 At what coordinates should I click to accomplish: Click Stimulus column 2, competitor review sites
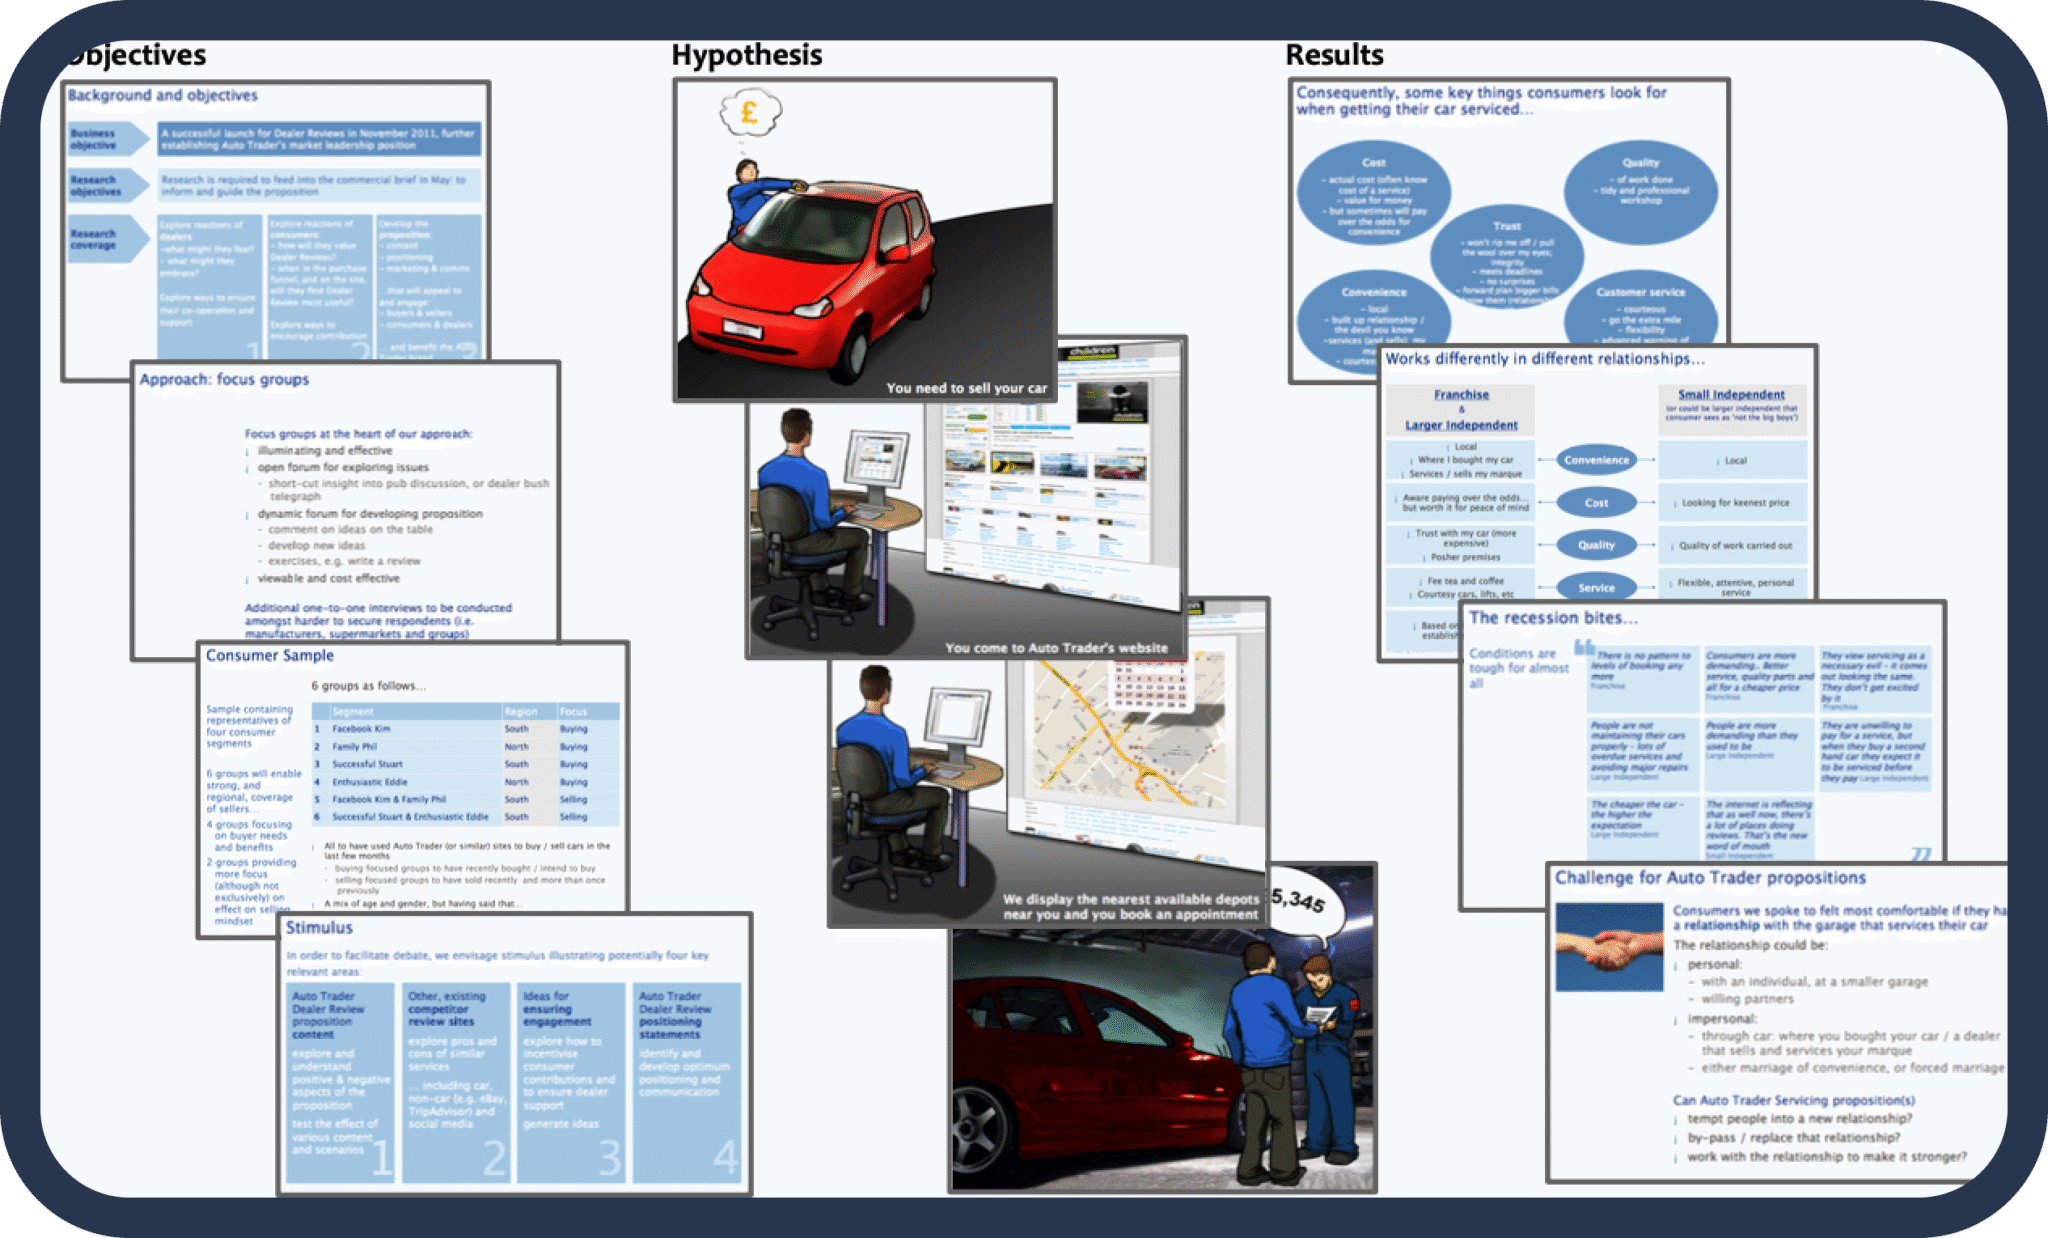click(x=457, y=1082)
